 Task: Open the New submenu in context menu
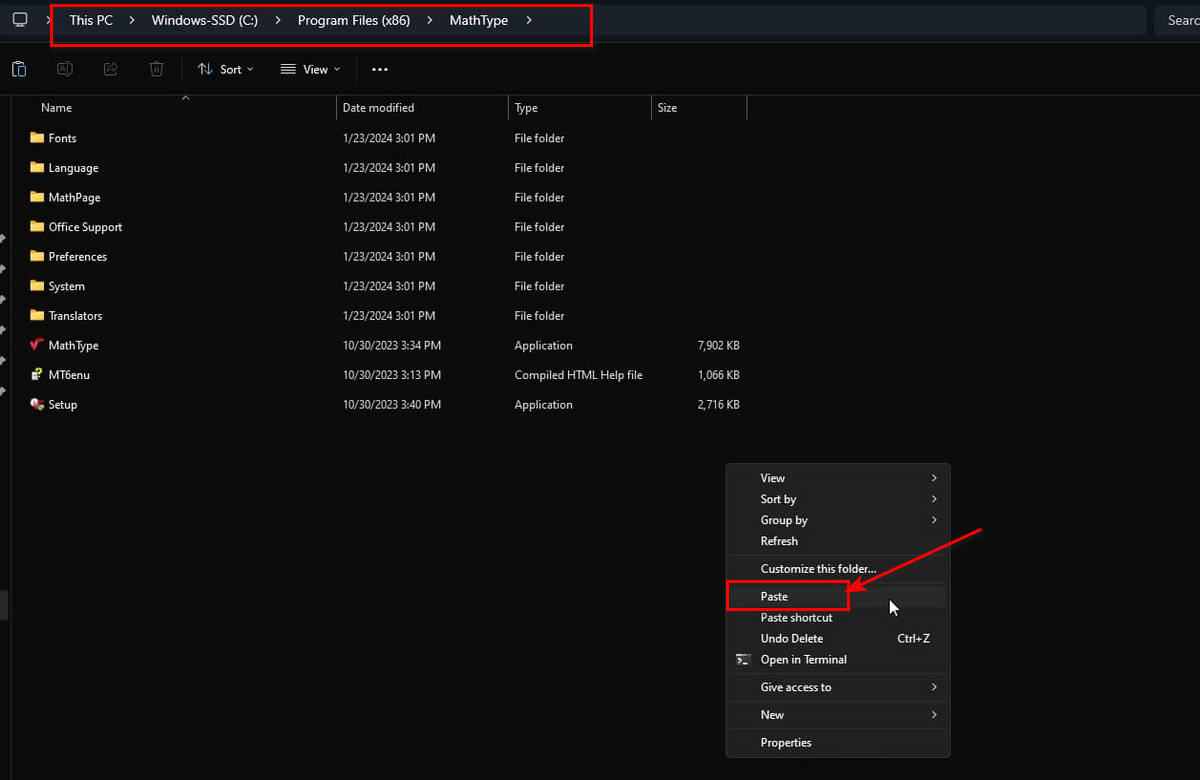click(838, 715)
